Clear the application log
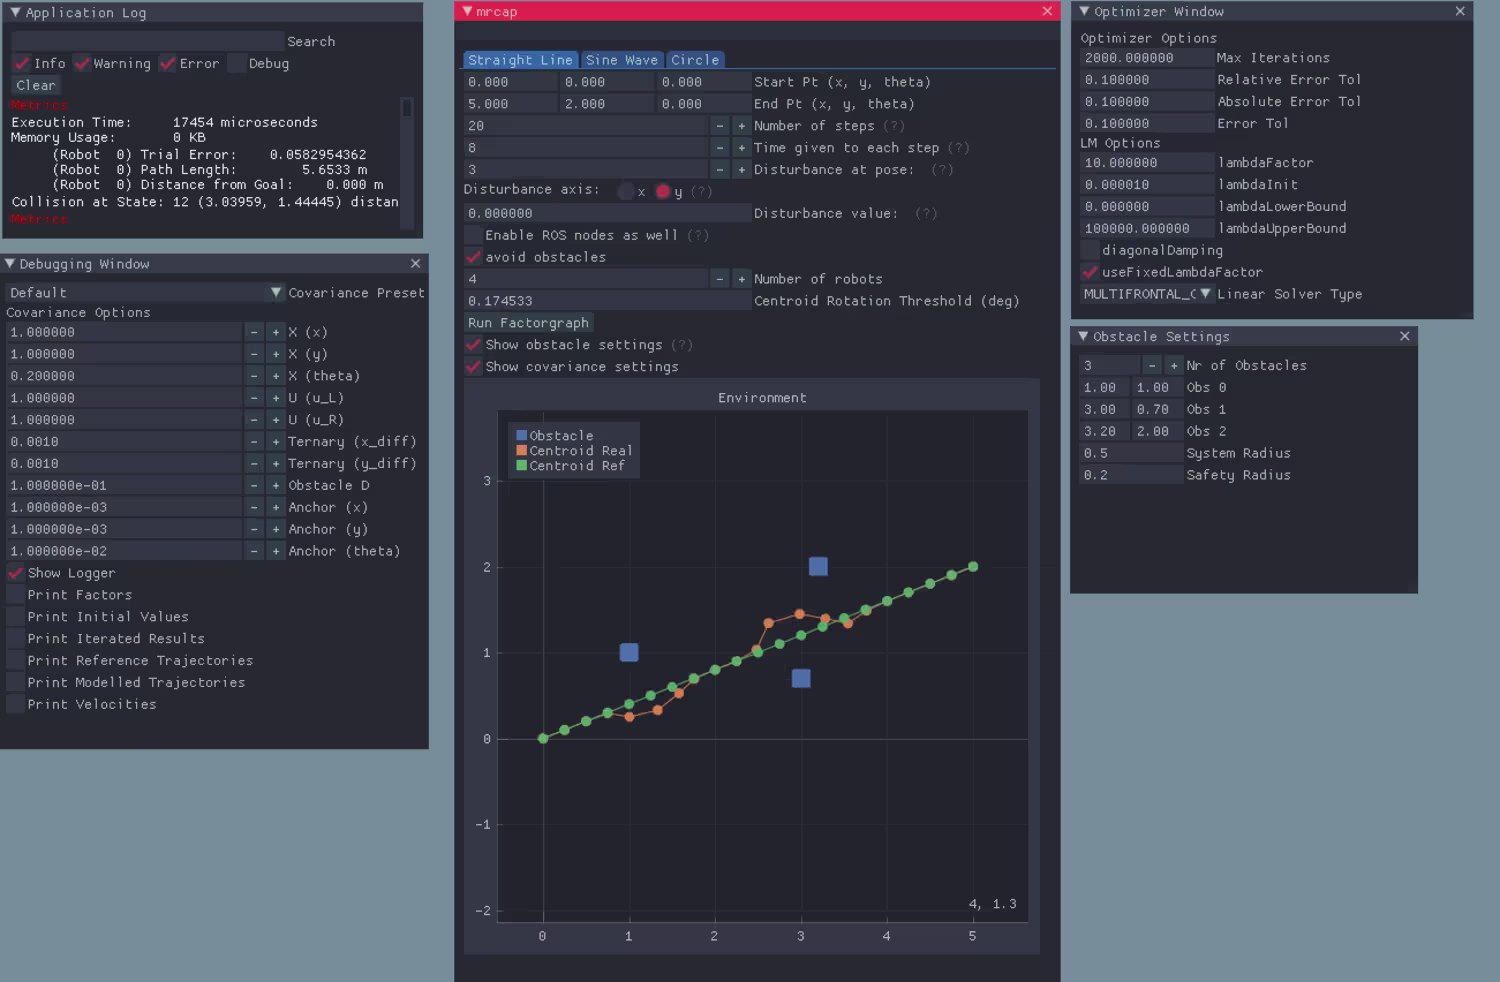 click(36, 85)
